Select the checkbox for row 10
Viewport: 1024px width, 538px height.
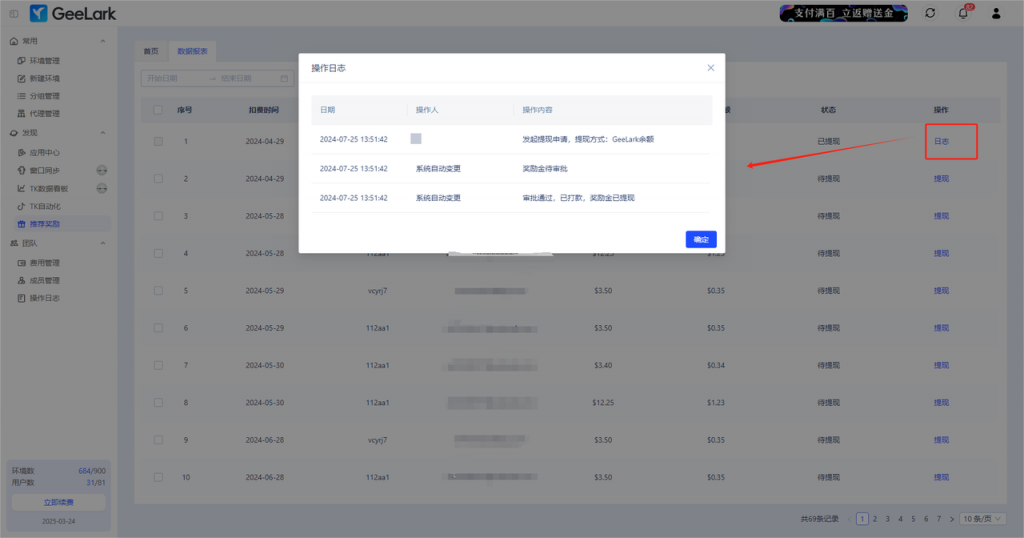coord(158,477)
